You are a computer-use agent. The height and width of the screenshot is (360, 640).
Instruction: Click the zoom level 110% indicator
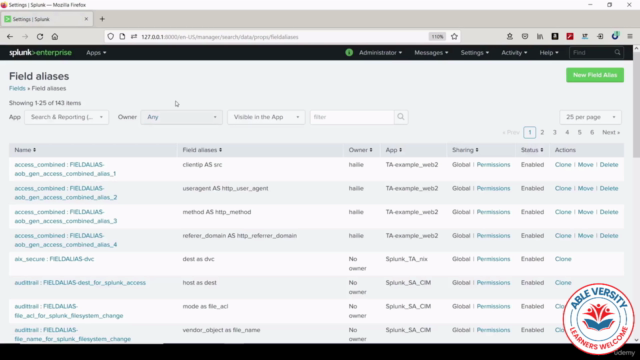[x=437, y=37]
